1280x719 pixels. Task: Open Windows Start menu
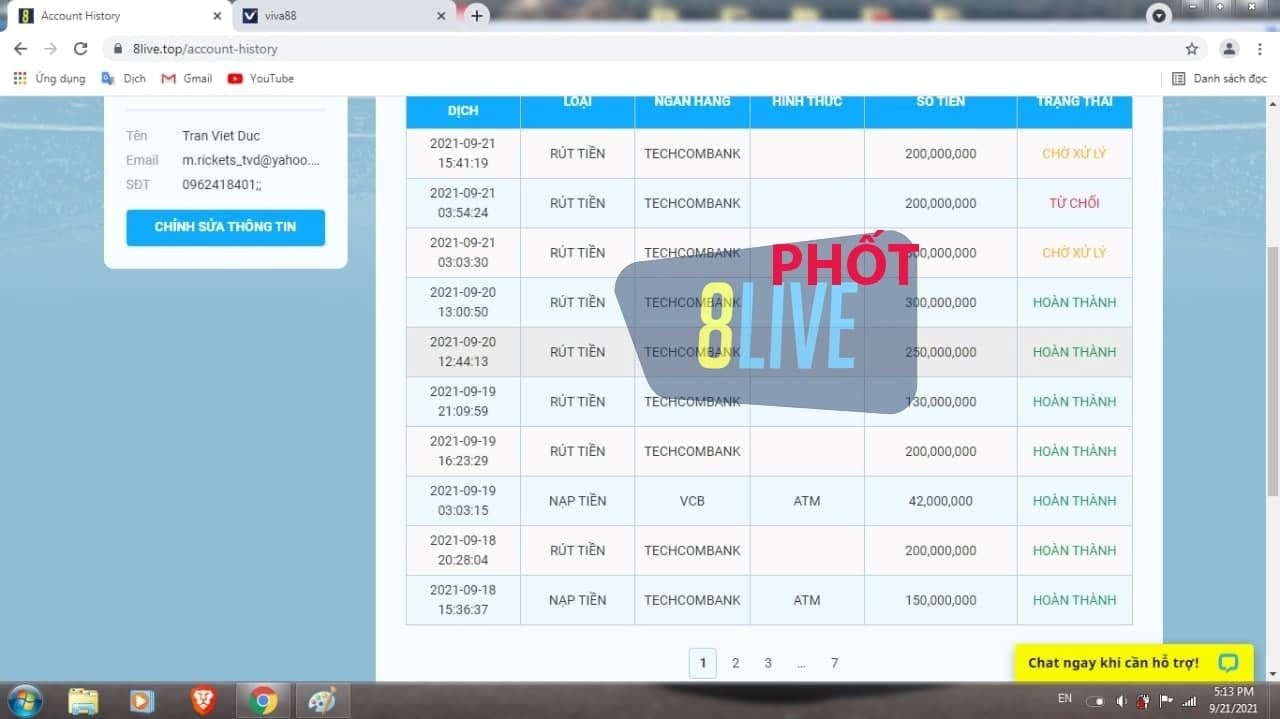pos(24,700)
